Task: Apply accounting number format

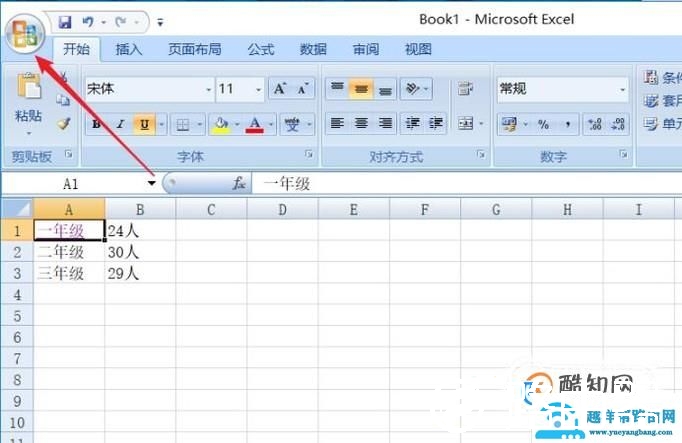Action: pyautogui.click(x=509, y=125)
